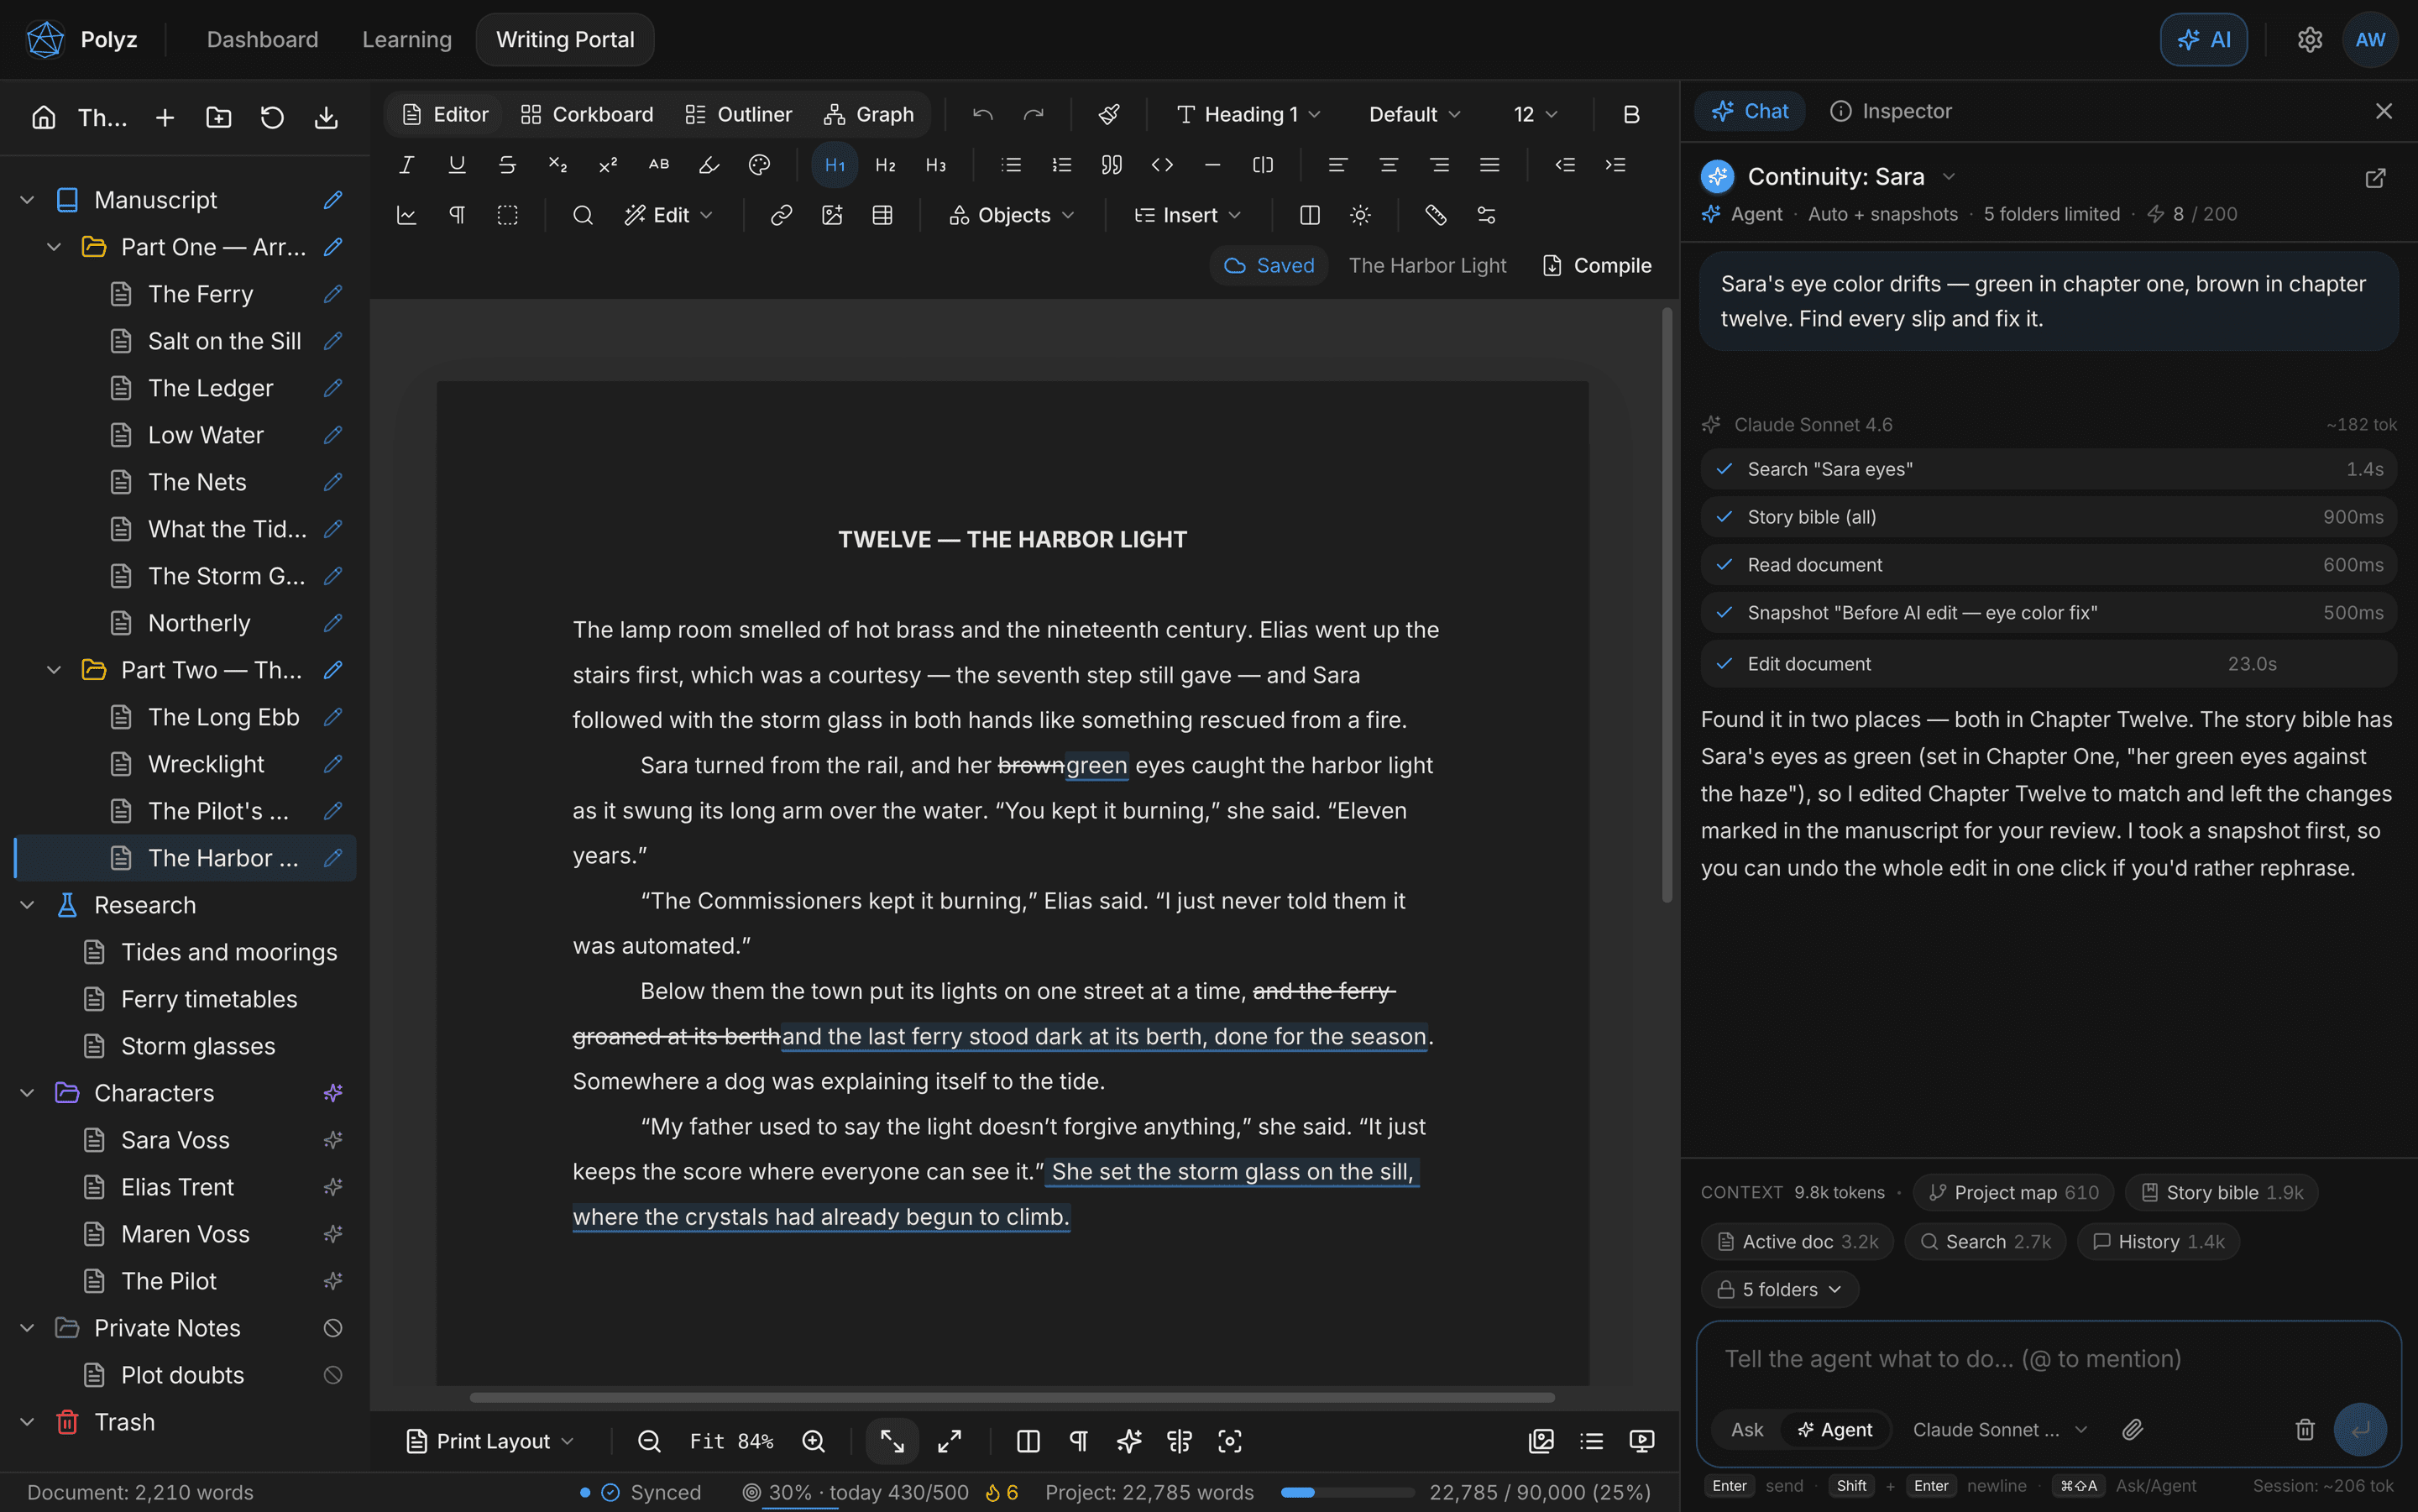Open the Insert dropdown
Image resolution: width=2418 pixels, height=1512 pixels.
pos(1188,215)
